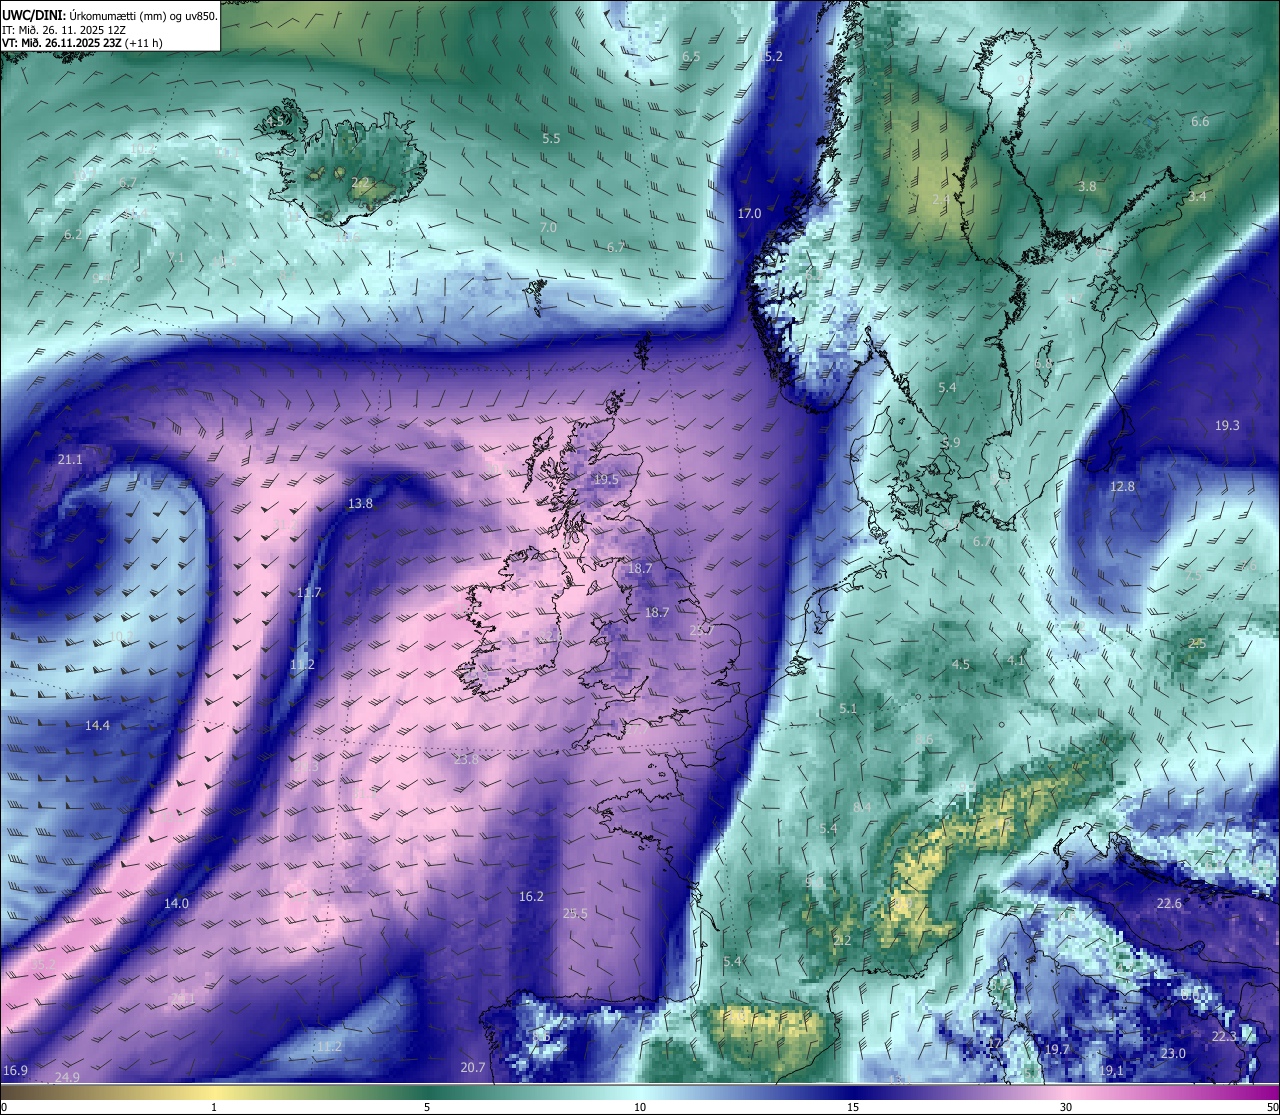This screenshot has width=1280, height=1115.
Task: Click the legend tick label 1
Action: 214,1107
